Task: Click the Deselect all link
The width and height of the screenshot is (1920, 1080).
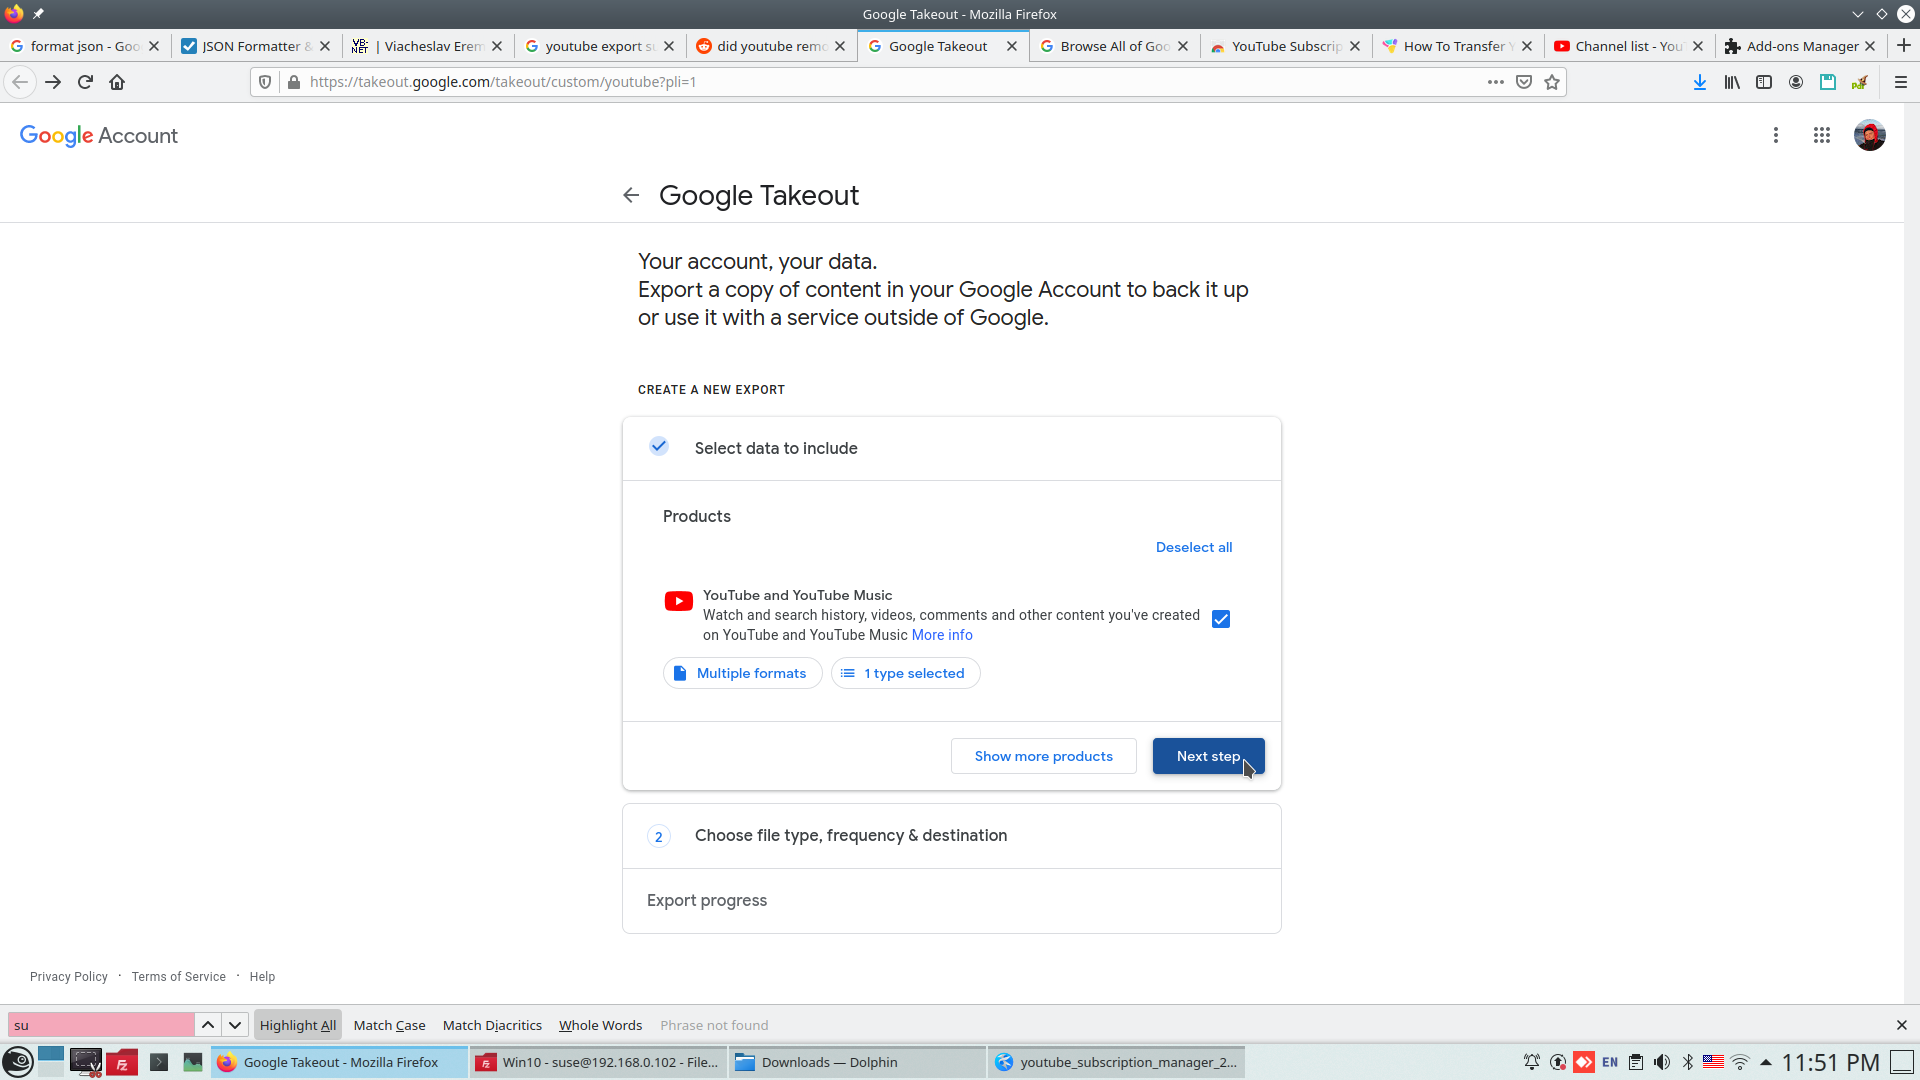Action: click(1193, 547)
